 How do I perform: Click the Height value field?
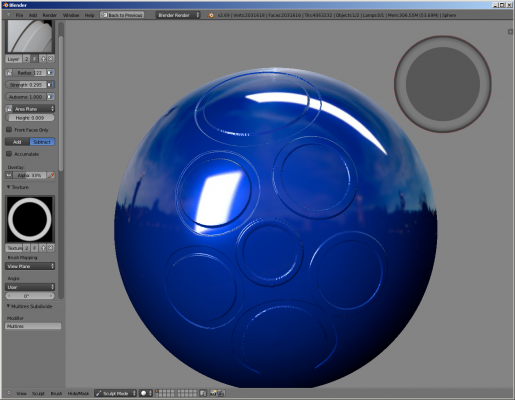point(30,118)
